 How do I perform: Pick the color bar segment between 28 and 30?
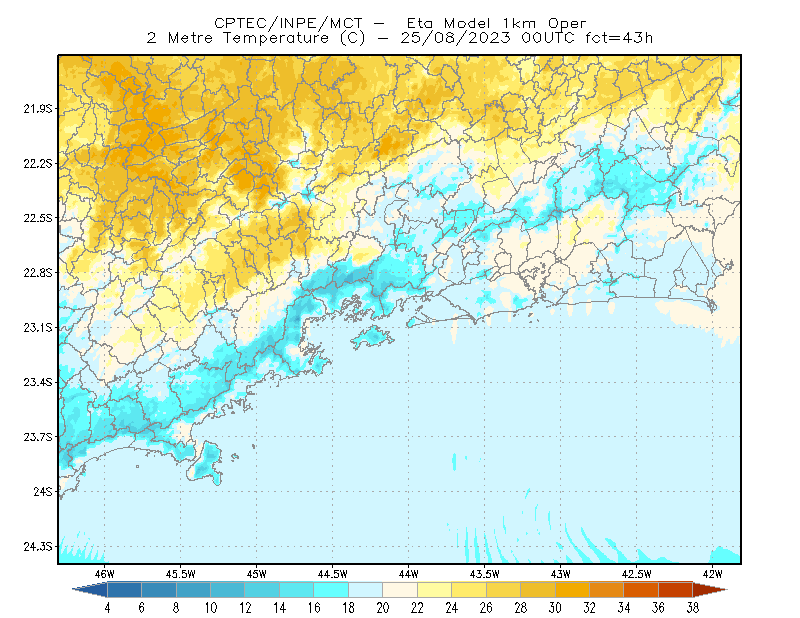point(538,590)
